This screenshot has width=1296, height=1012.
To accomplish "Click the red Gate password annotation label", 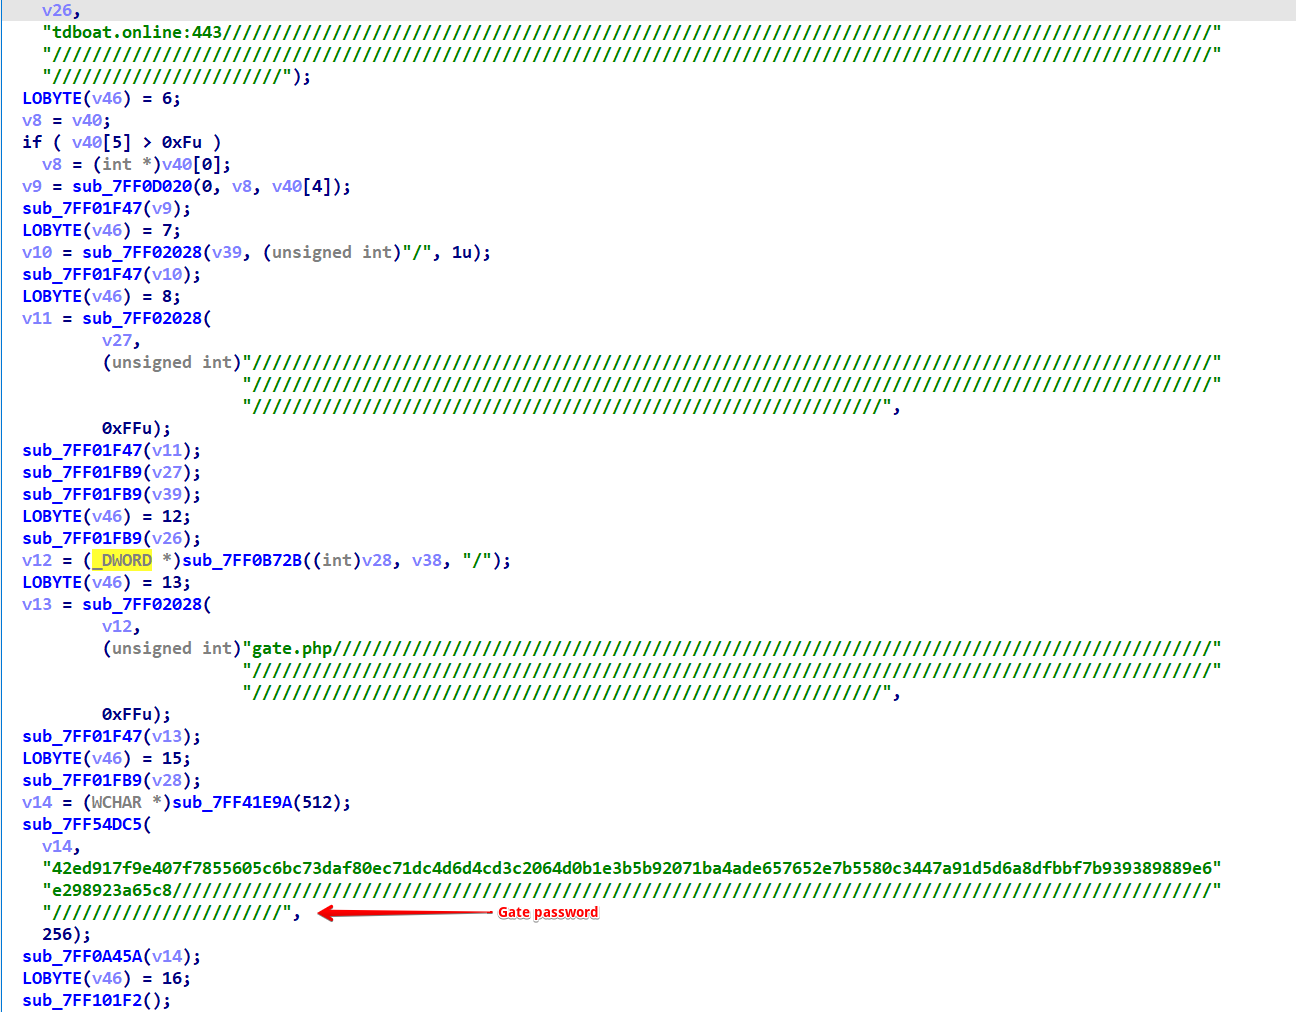I will tap(548, 913).
